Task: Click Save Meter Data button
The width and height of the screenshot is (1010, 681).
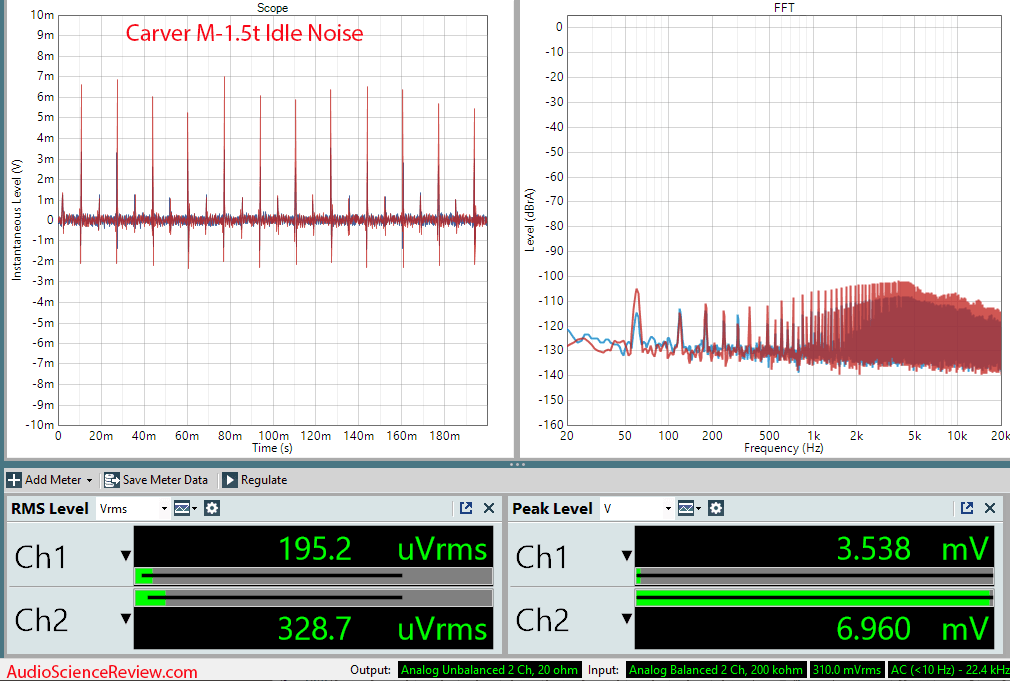Action: point(156,480)
